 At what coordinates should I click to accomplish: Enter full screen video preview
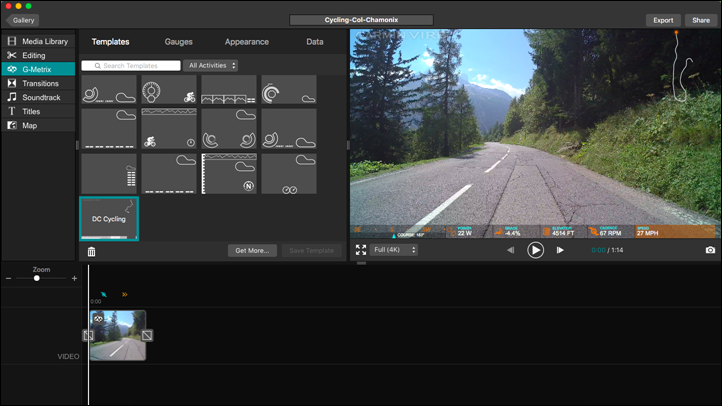tap(361, 250)
